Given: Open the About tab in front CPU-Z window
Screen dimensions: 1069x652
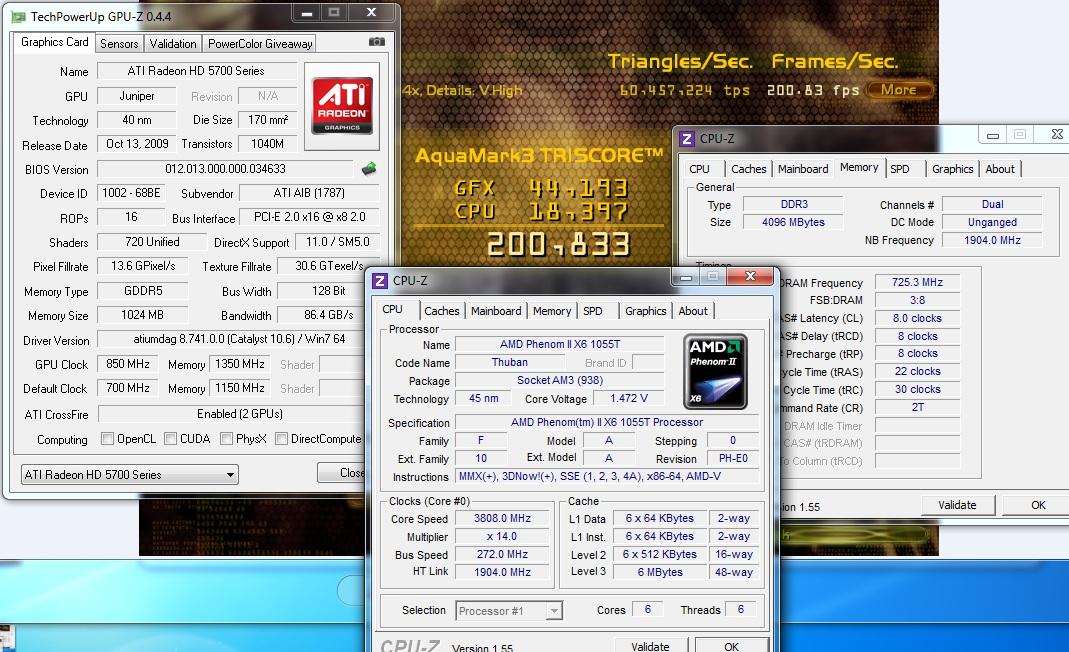Looking at the screenshot, I should coord(693,311).
